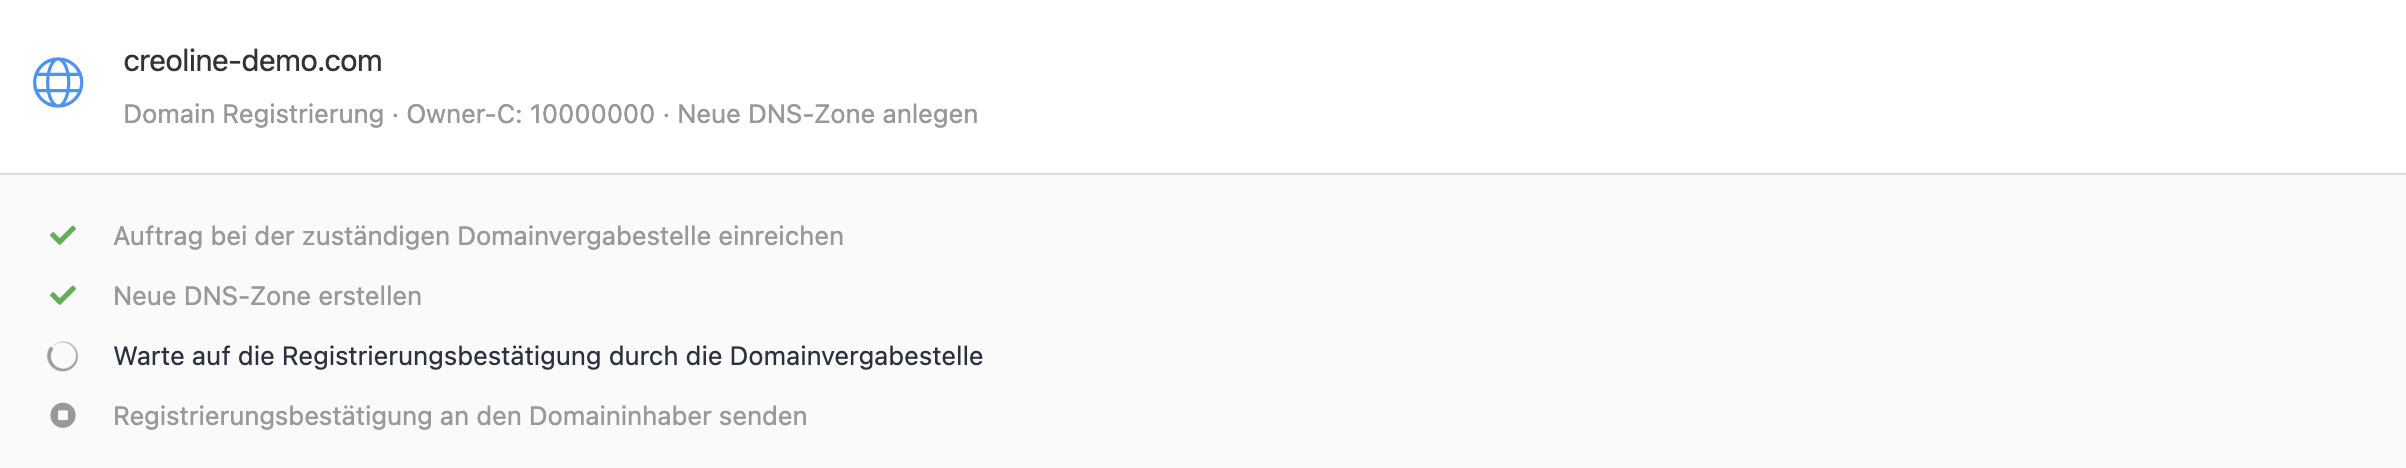This screenshot has width=2406, height=468.
Task: Click the word anlegen in the header subtitle
Action: coord(930,115)
